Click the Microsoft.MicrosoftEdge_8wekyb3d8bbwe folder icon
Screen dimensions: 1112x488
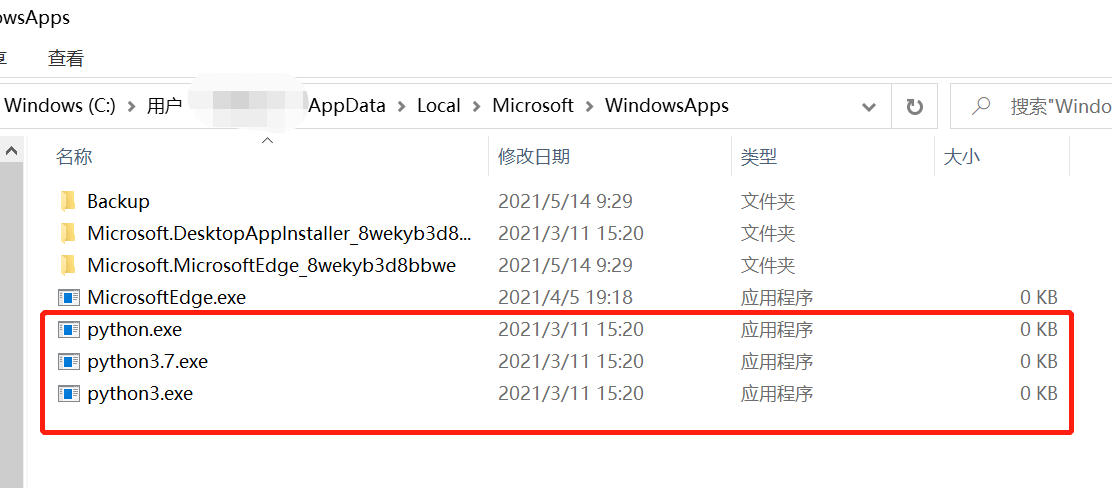coord(68,266)
